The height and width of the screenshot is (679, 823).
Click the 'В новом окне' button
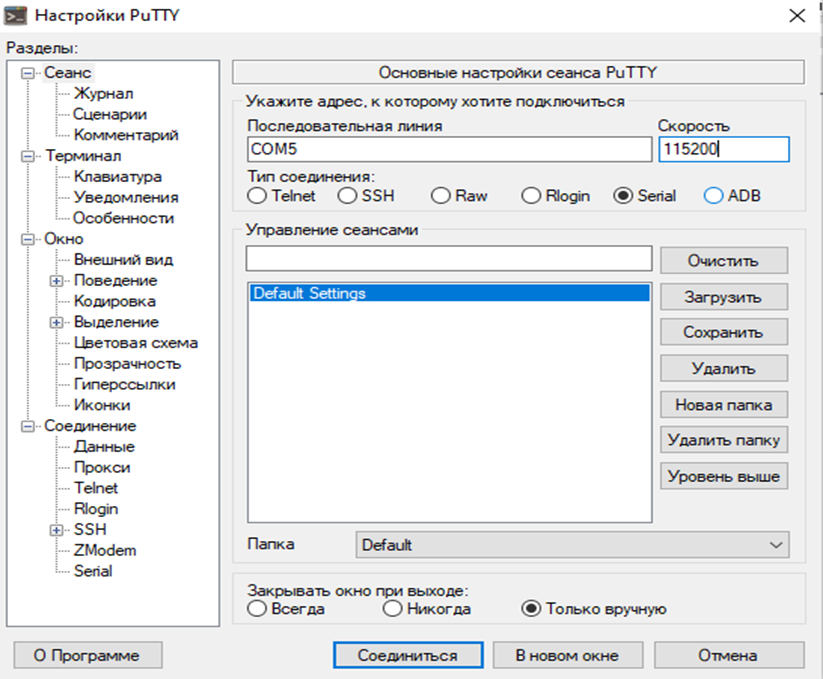567,655
